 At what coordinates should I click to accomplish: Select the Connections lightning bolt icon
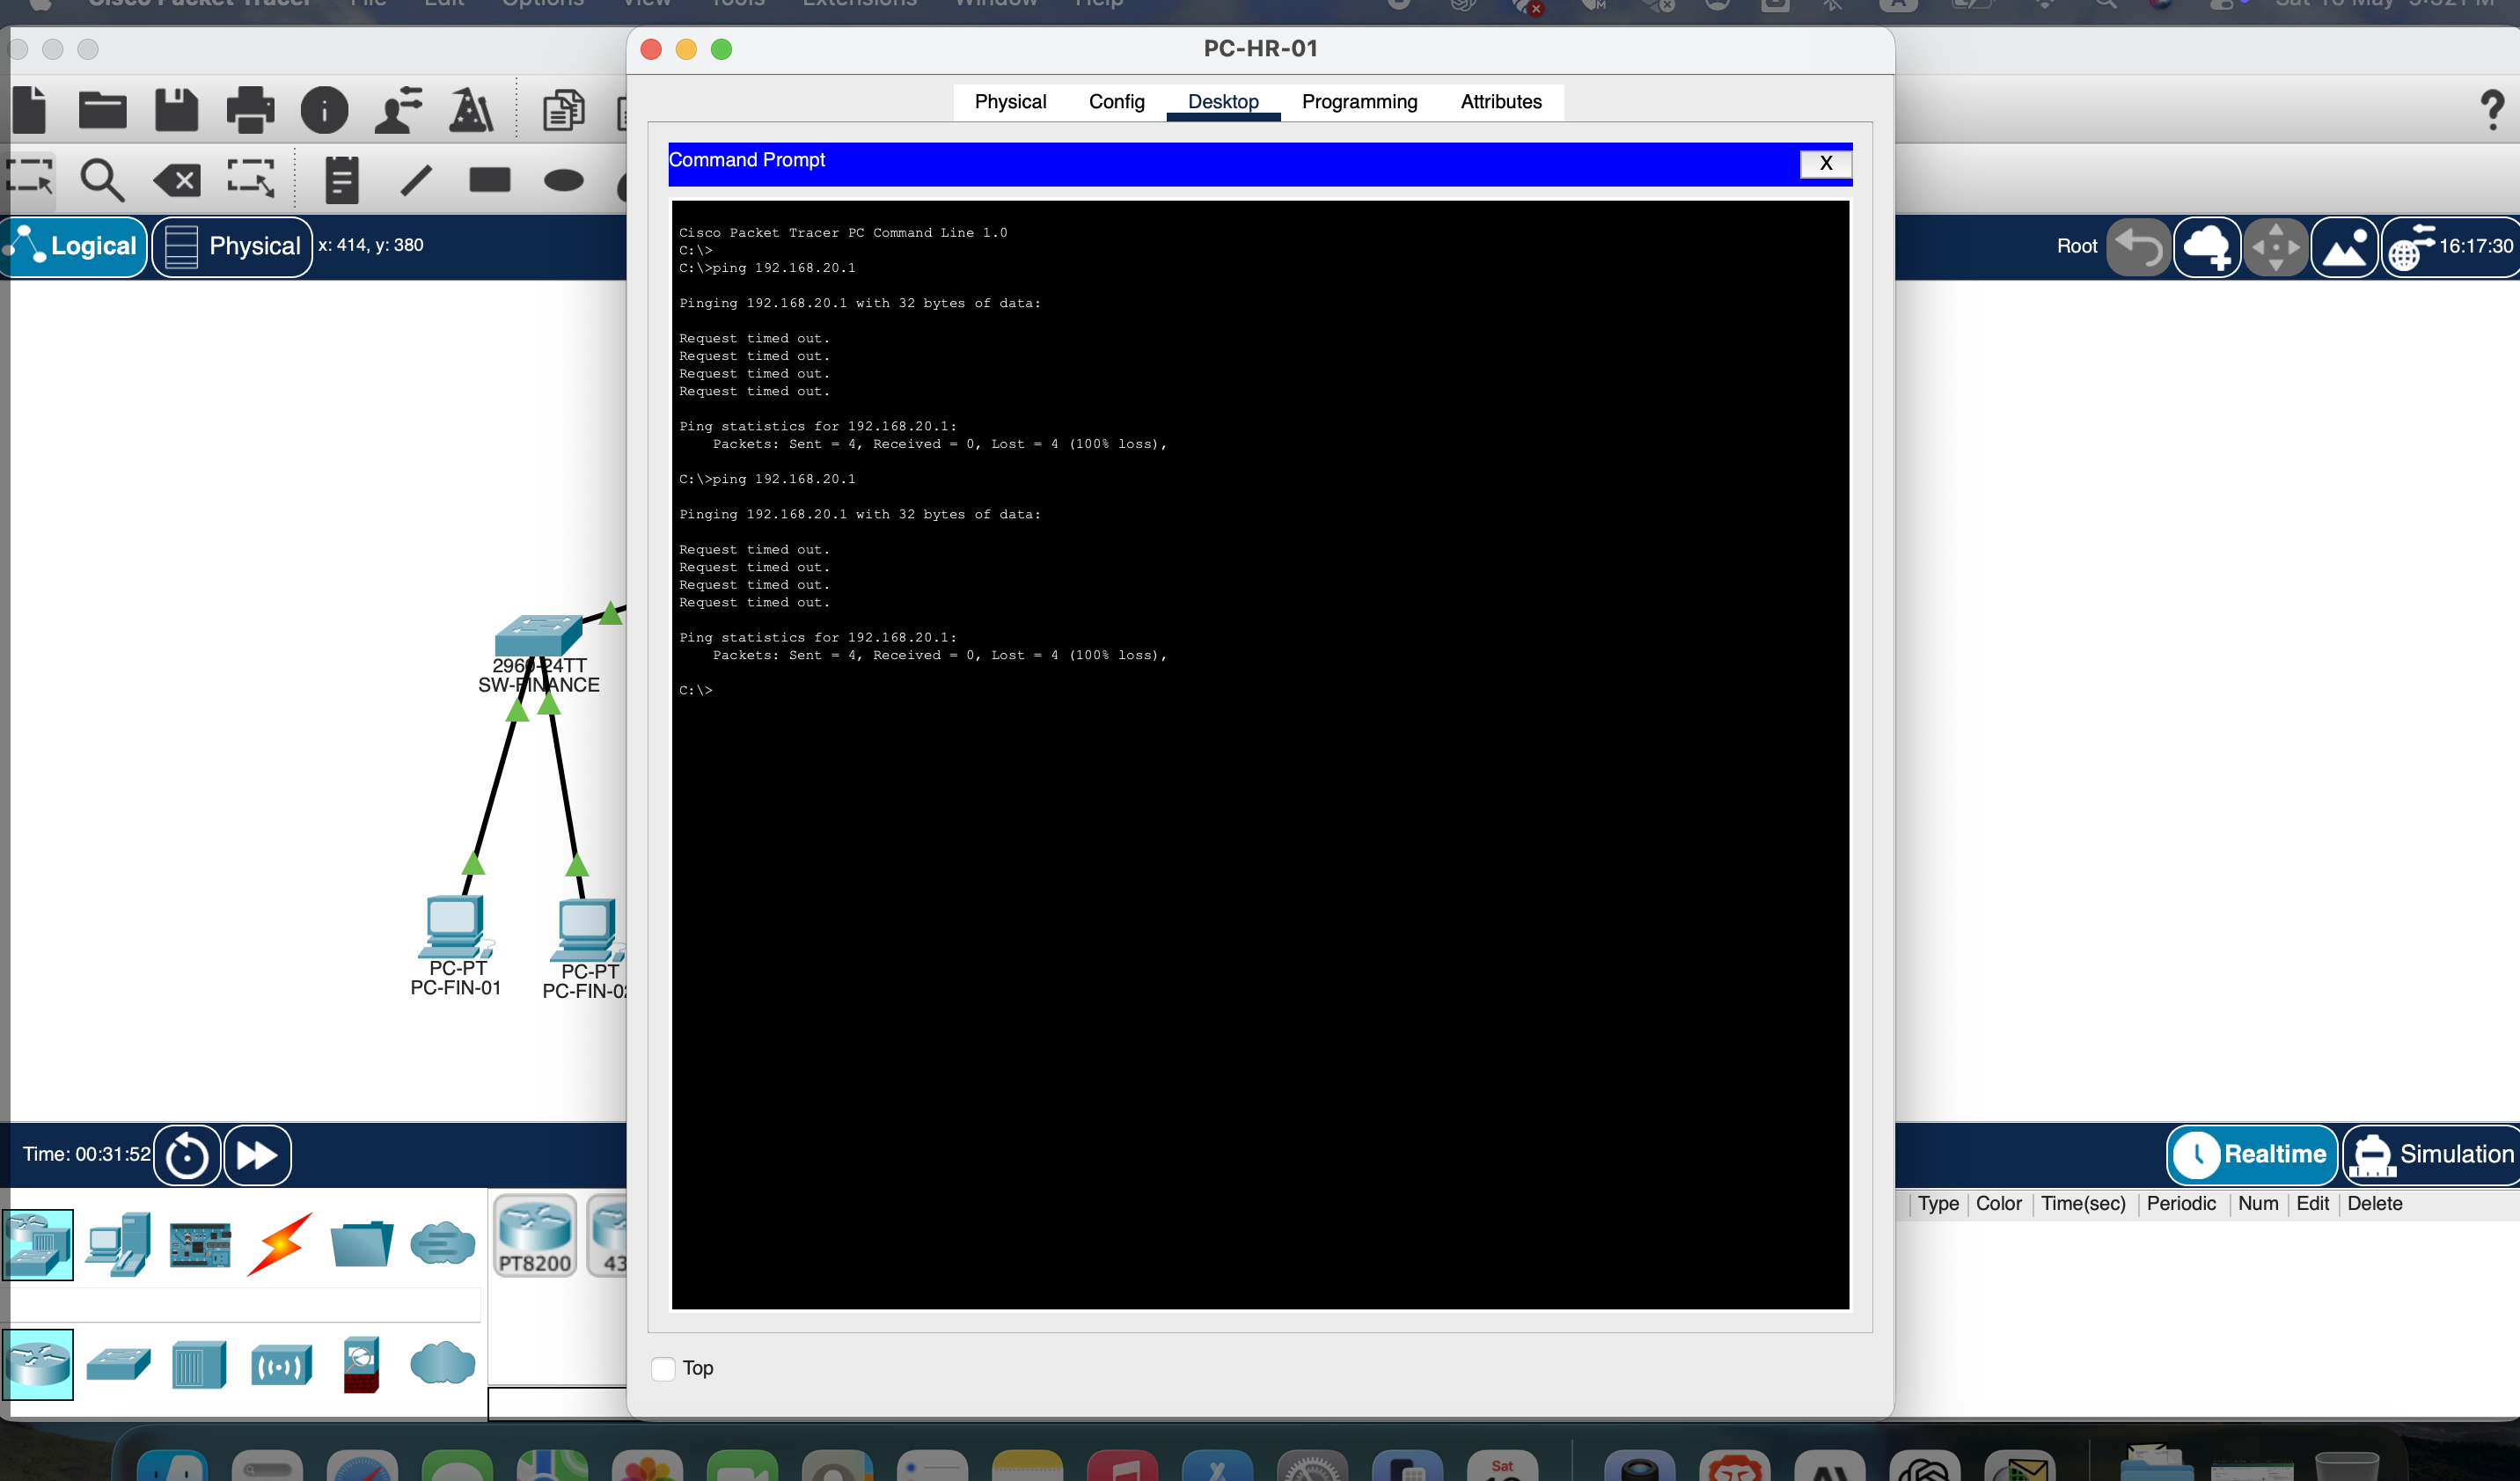281,1244
